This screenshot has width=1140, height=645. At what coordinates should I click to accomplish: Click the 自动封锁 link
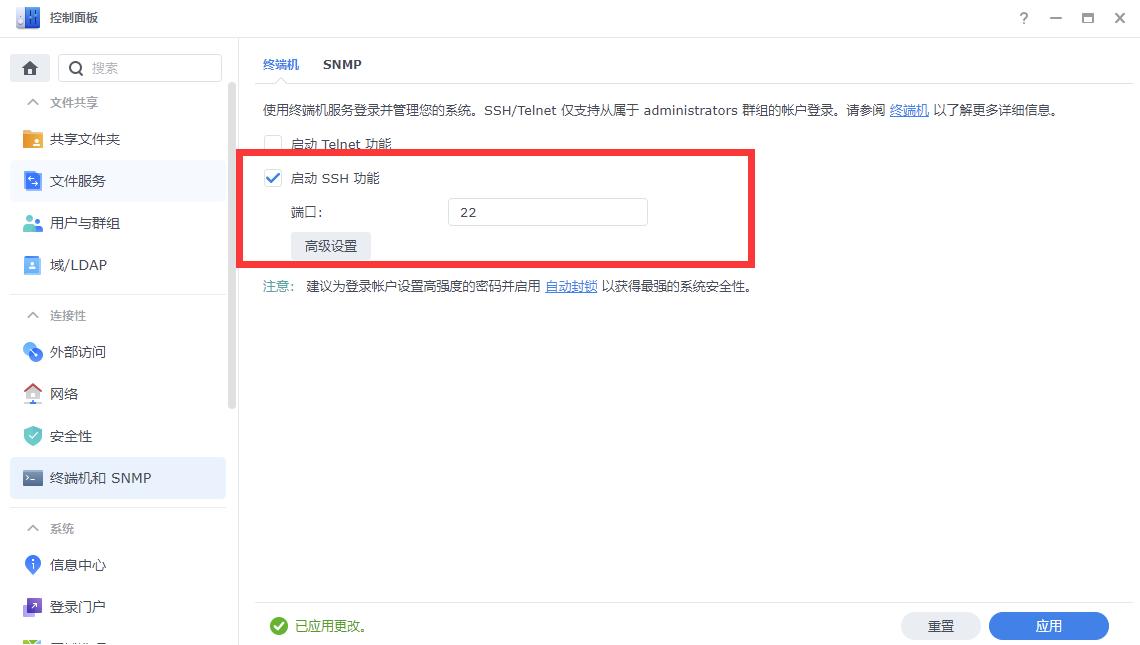[x=570, y=285]
